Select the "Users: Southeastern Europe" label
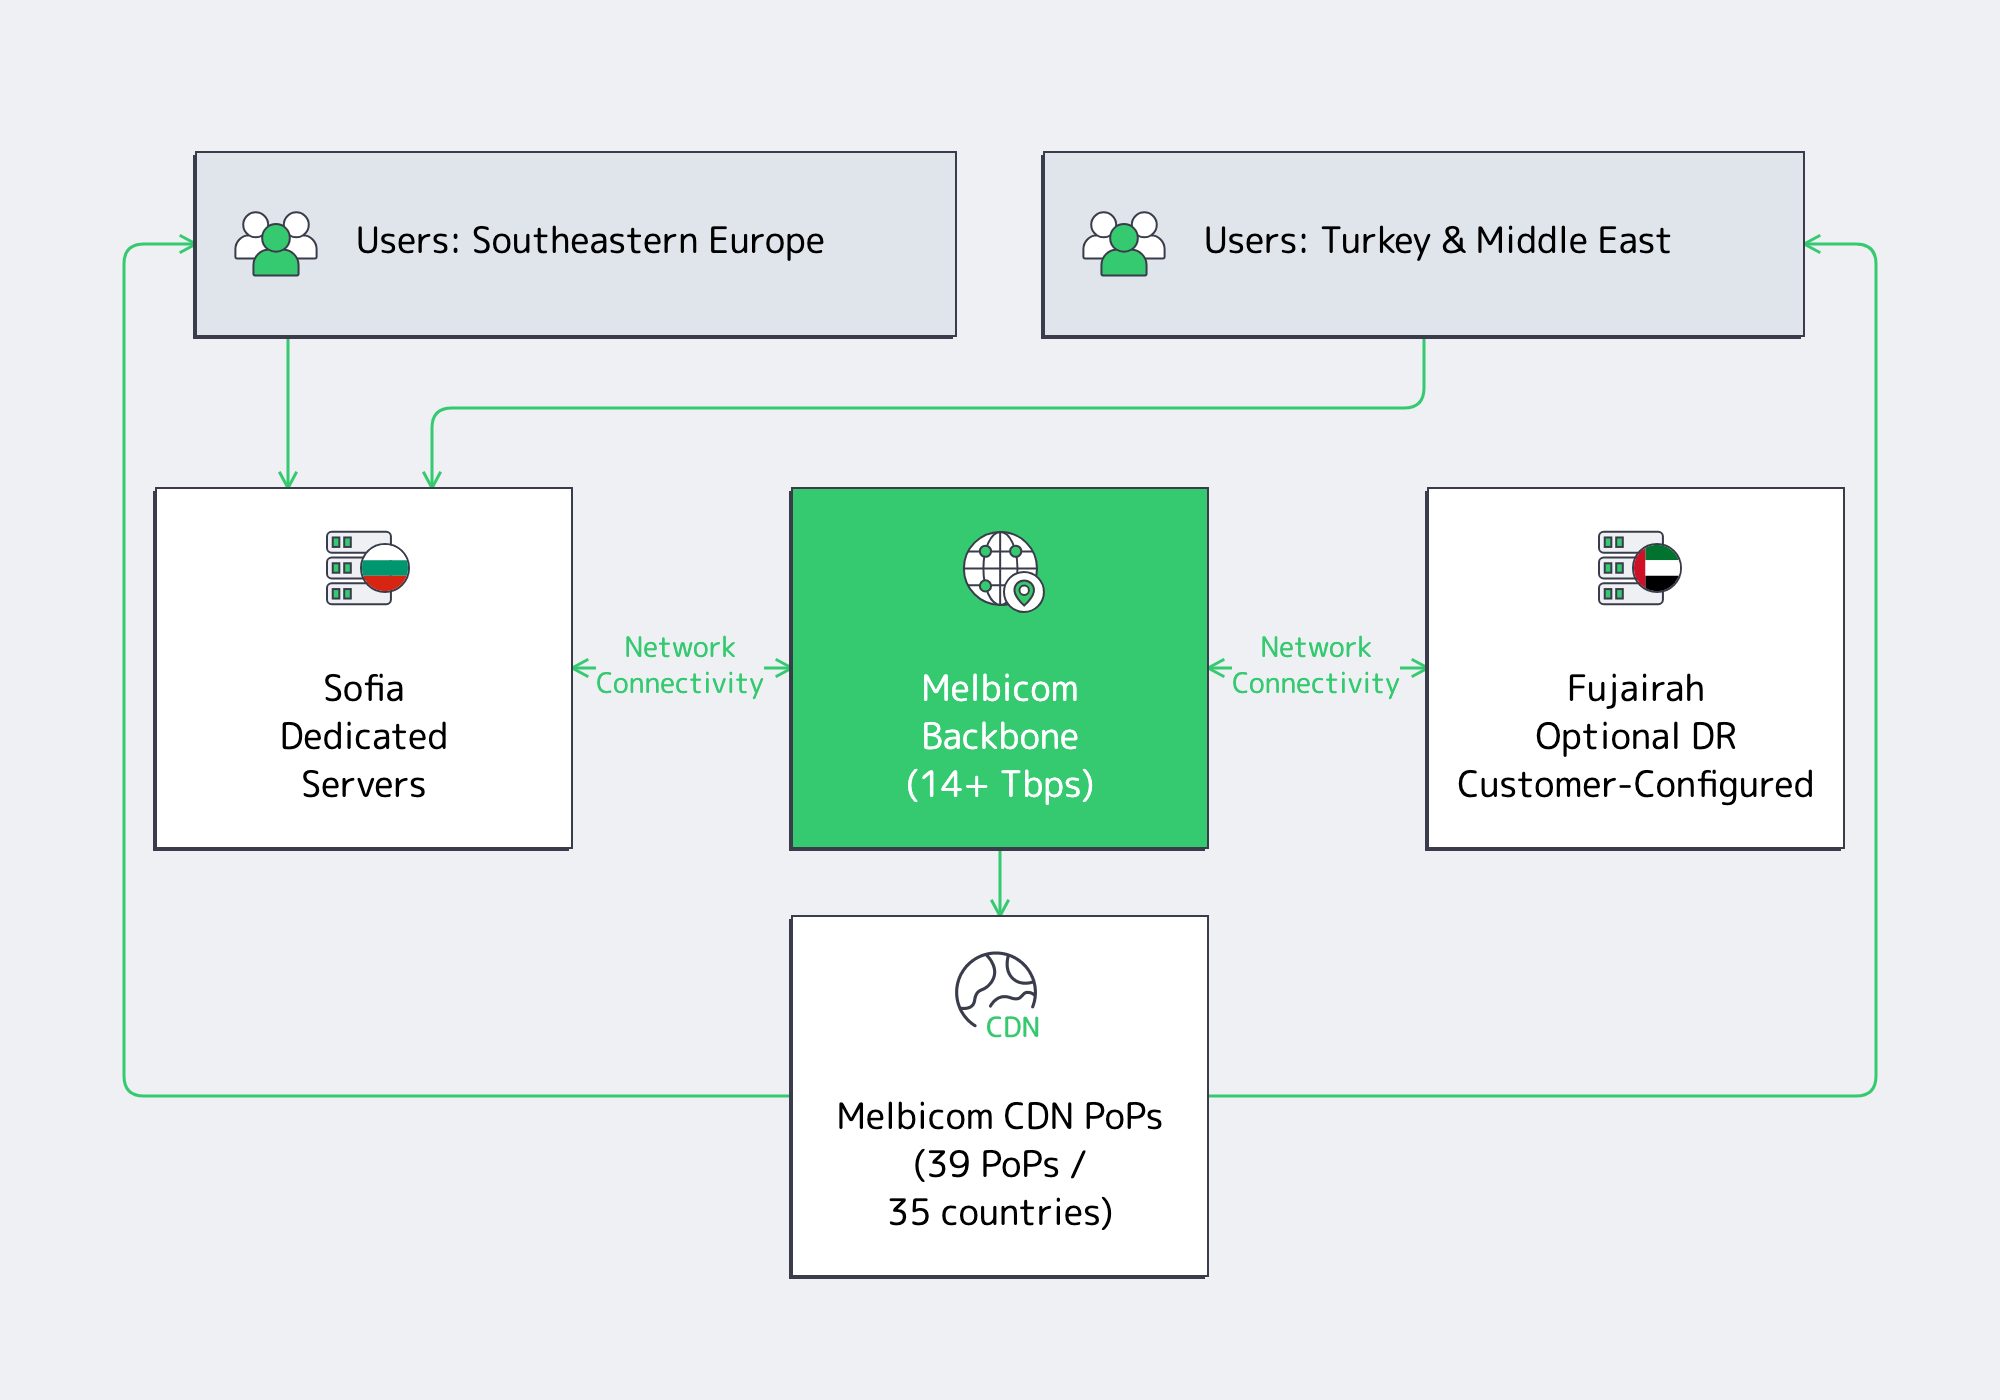The width and height of the screenshot is (2000, 1400). (x=590, y=241)
